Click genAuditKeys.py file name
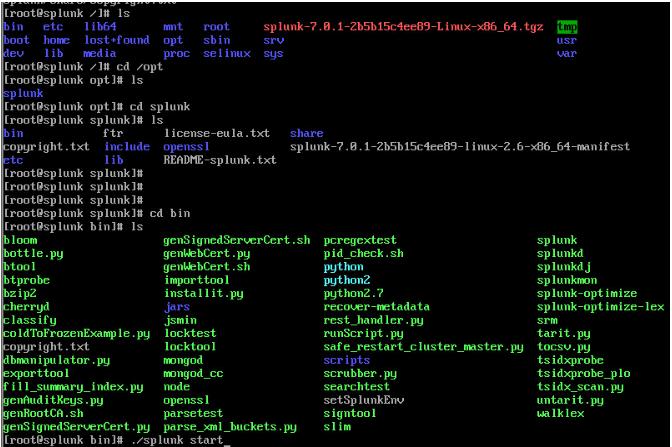The image size is (672, 447). pos(53,400)
